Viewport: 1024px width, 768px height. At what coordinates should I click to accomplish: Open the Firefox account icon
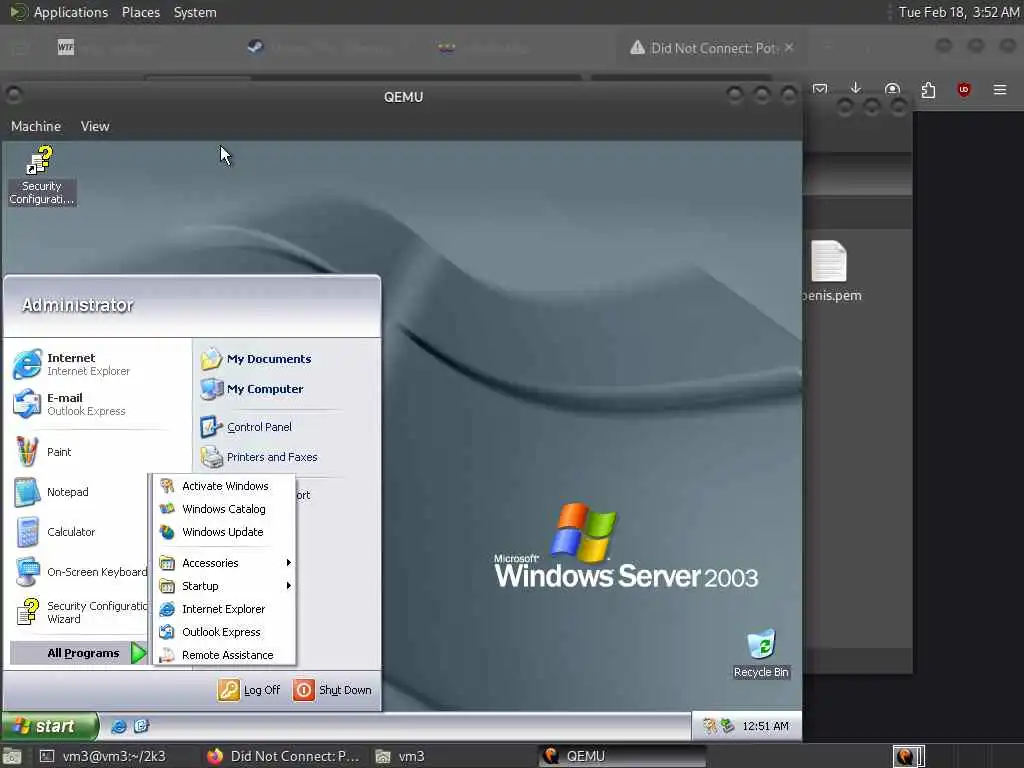892,89
